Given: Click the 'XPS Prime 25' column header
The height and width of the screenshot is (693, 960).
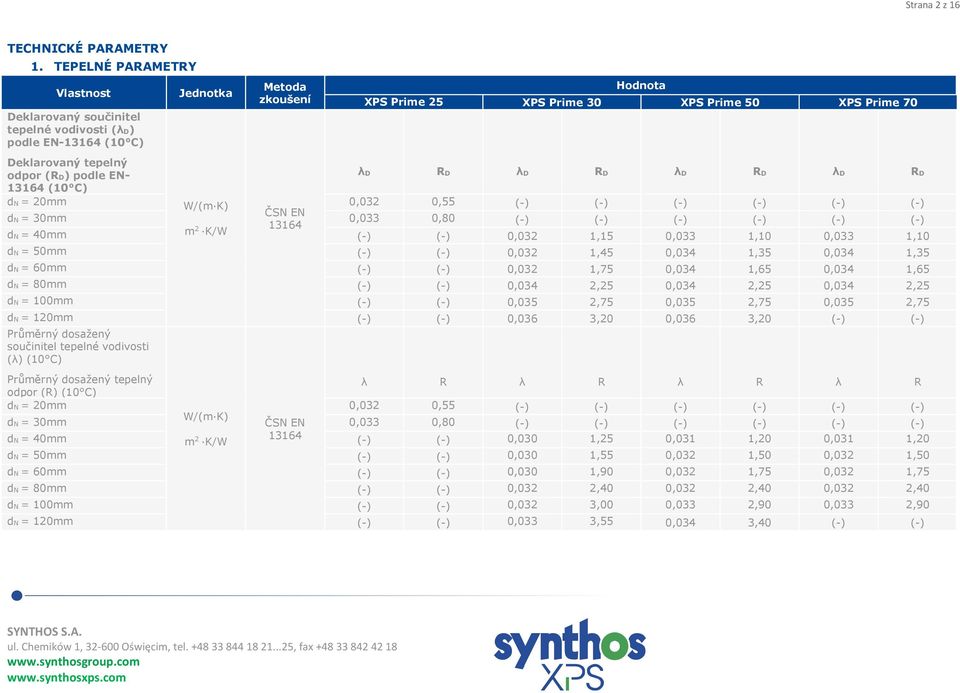Looking at the screenshot, I should pyautogui.click(x=403, y=102).
